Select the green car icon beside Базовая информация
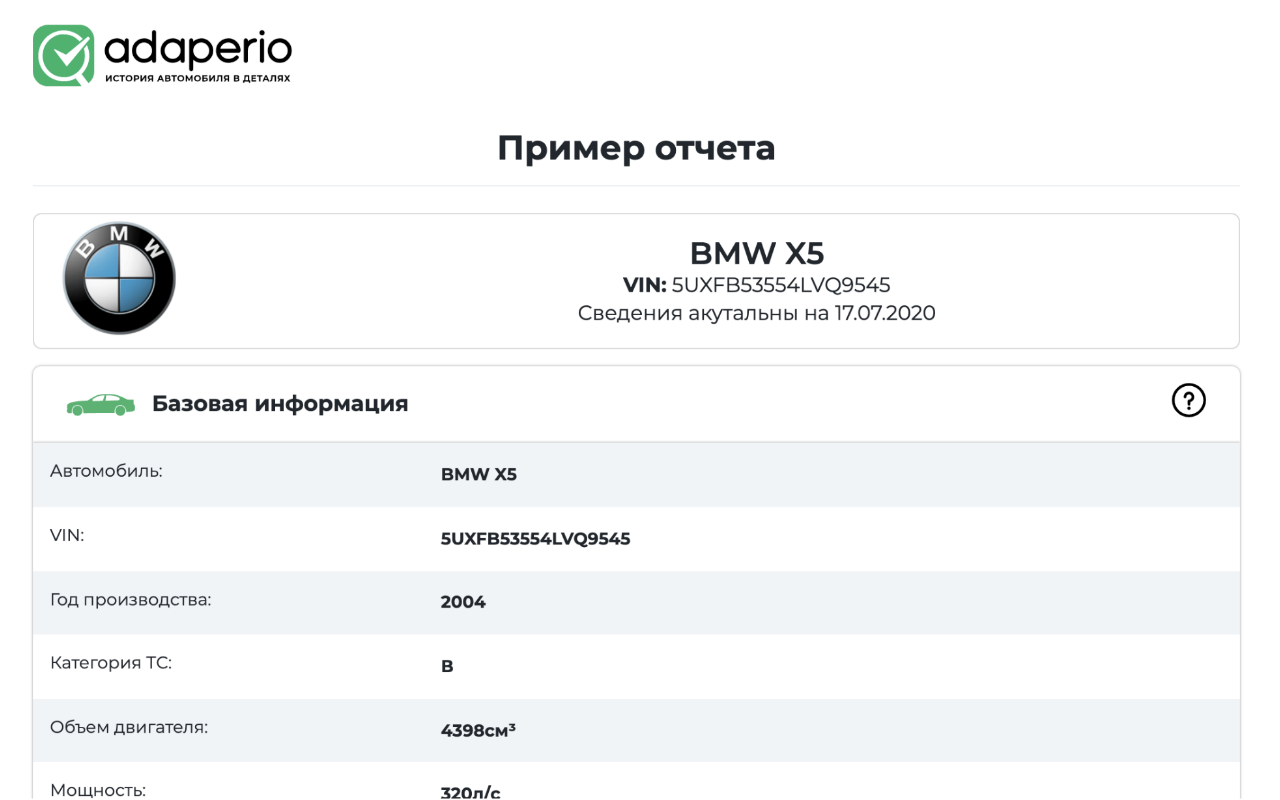The image size is (1280, 800). coord(100,403)
